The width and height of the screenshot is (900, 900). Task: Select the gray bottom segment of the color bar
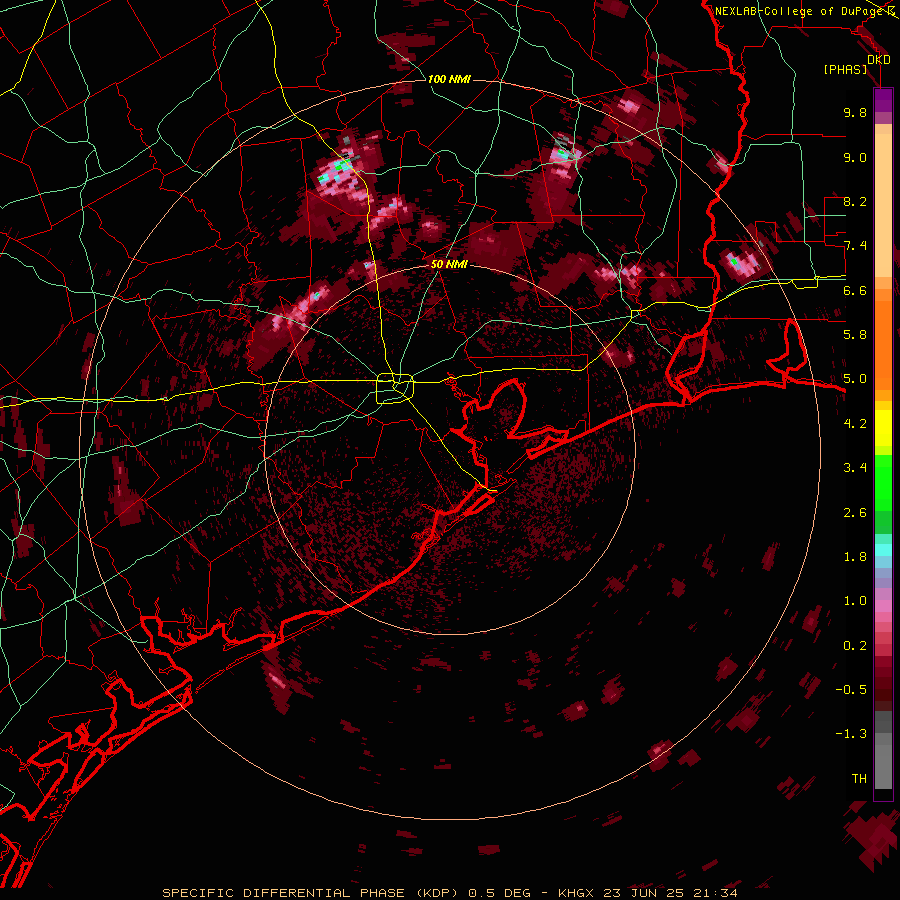tap(883, 749)
